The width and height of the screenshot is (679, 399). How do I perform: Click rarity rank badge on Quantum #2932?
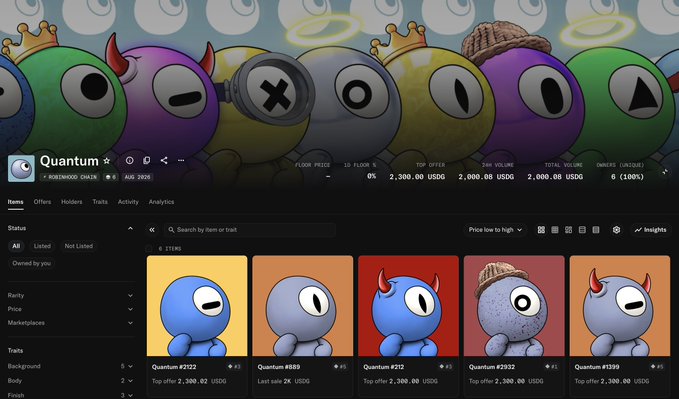click(551, 367)
